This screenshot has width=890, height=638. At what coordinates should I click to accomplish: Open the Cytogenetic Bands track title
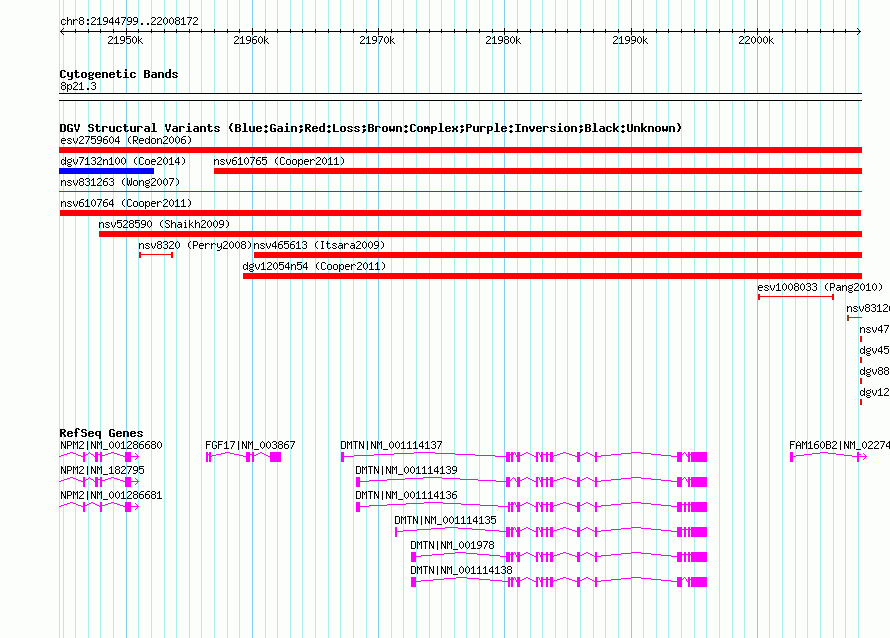[x=119, y=74]
